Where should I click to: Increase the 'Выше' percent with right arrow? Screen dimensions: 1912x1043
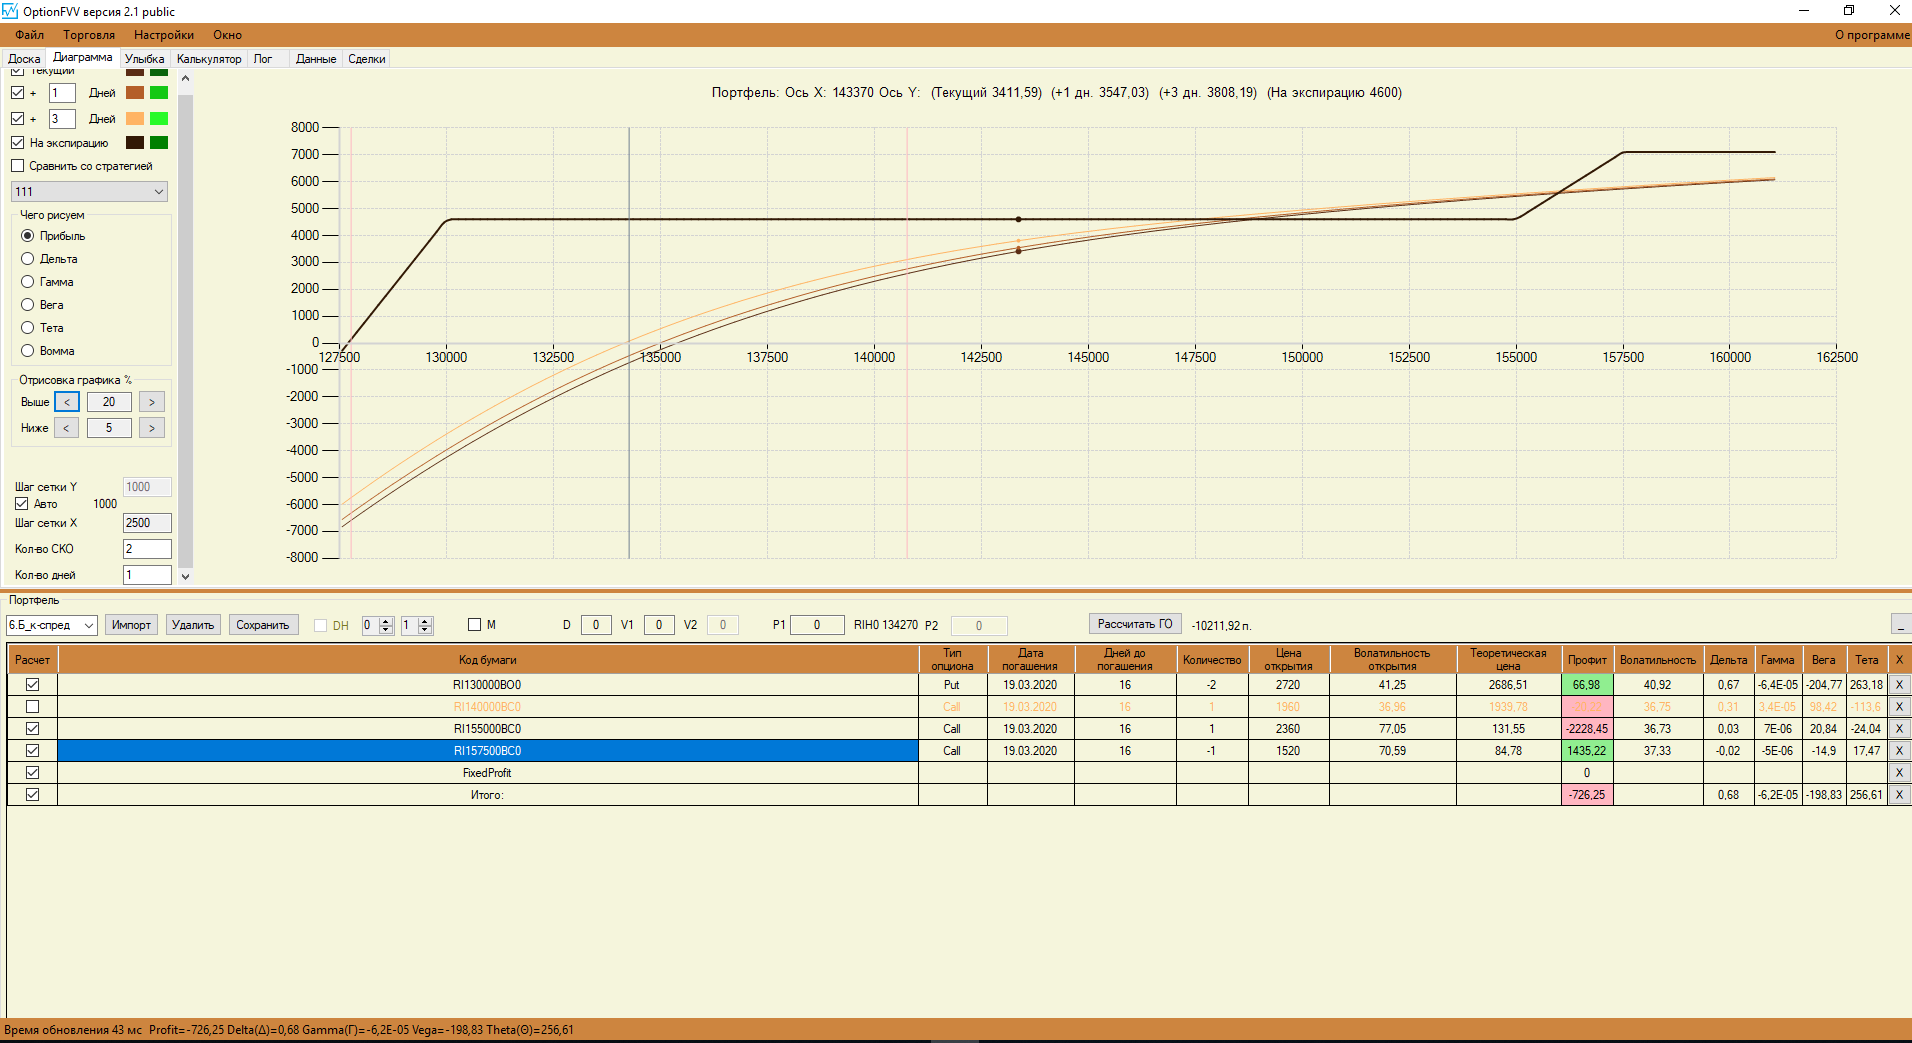tap(152, 402)
